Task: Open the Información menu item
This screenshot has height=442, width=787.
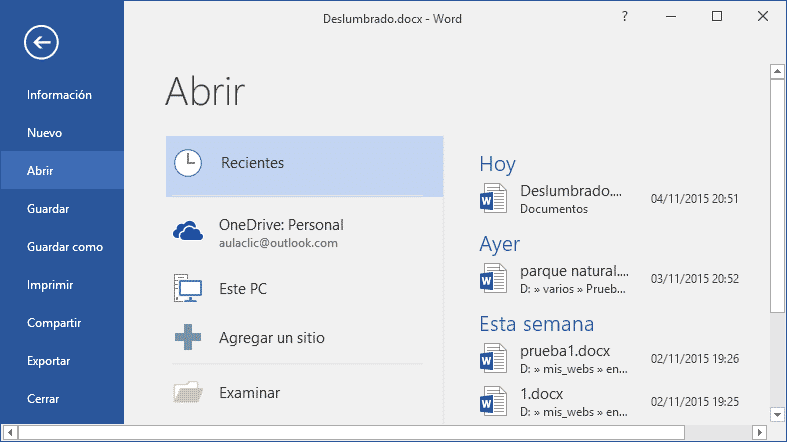Action: coord(60,95)
